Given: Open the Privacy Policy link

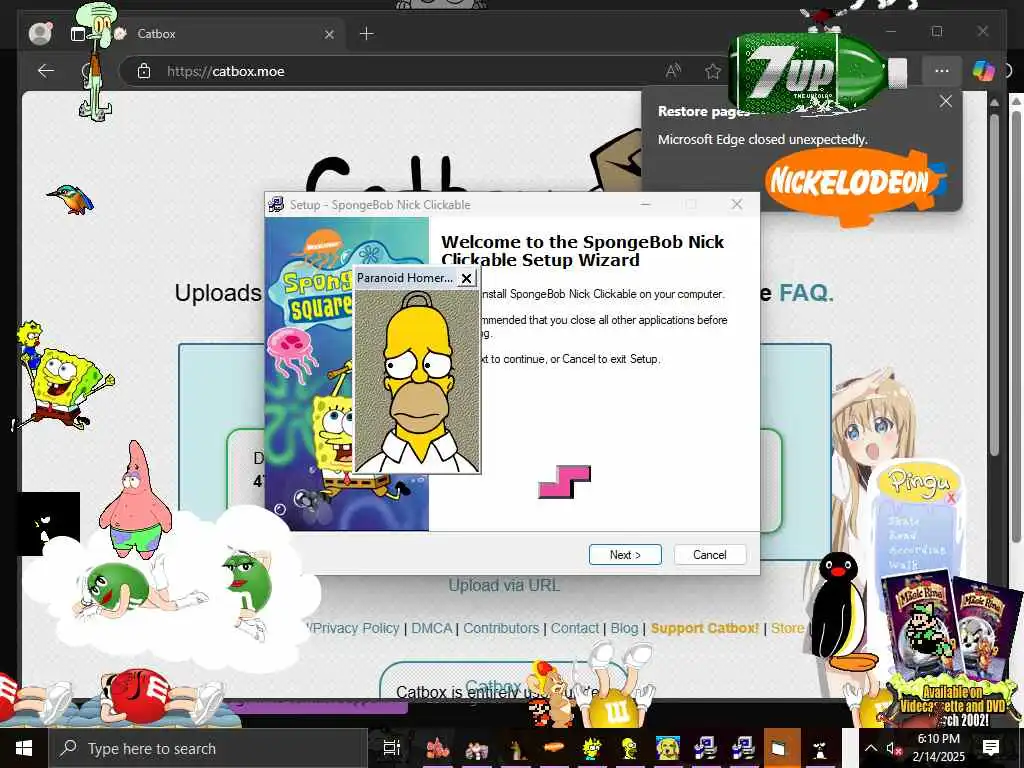Looking at the screenshot, I should (x=355, y=628).
